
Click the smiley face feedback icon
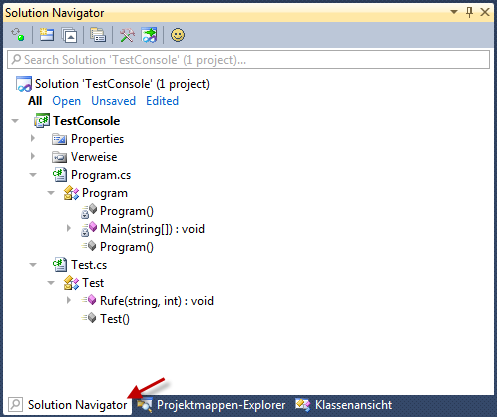(x=178, y=35)
